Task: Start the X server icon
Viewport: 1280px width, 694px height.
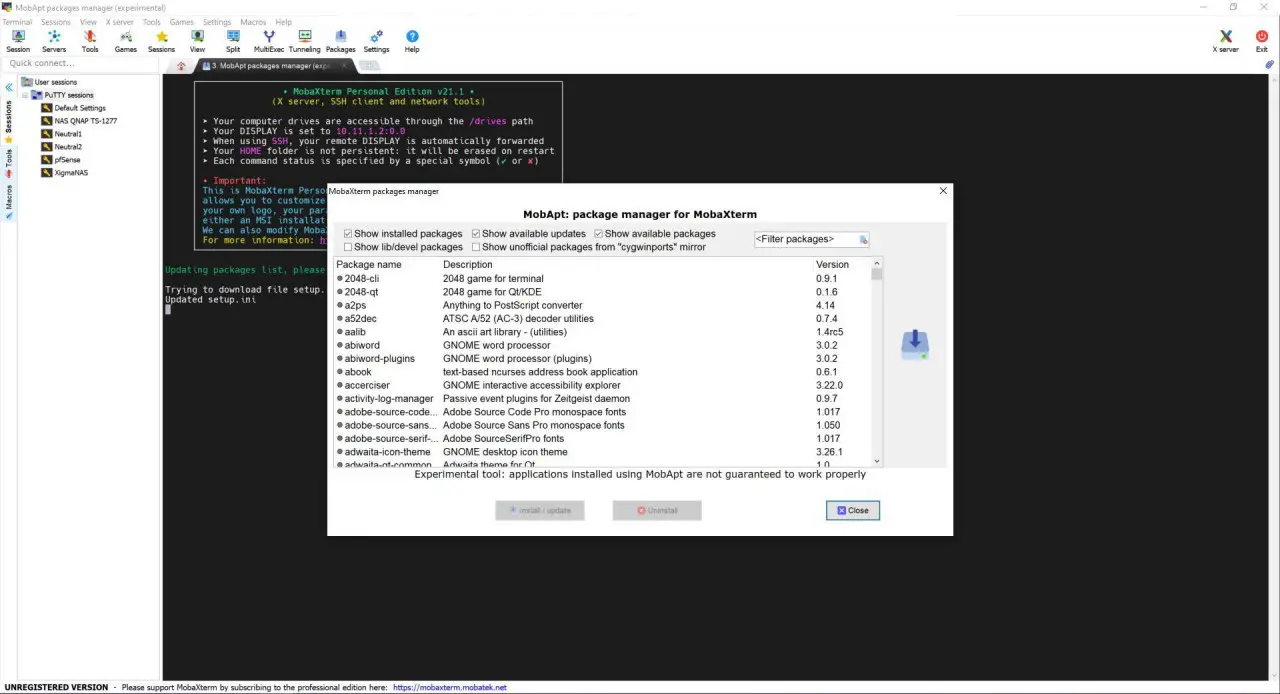Action: (x=1225, y=40)
